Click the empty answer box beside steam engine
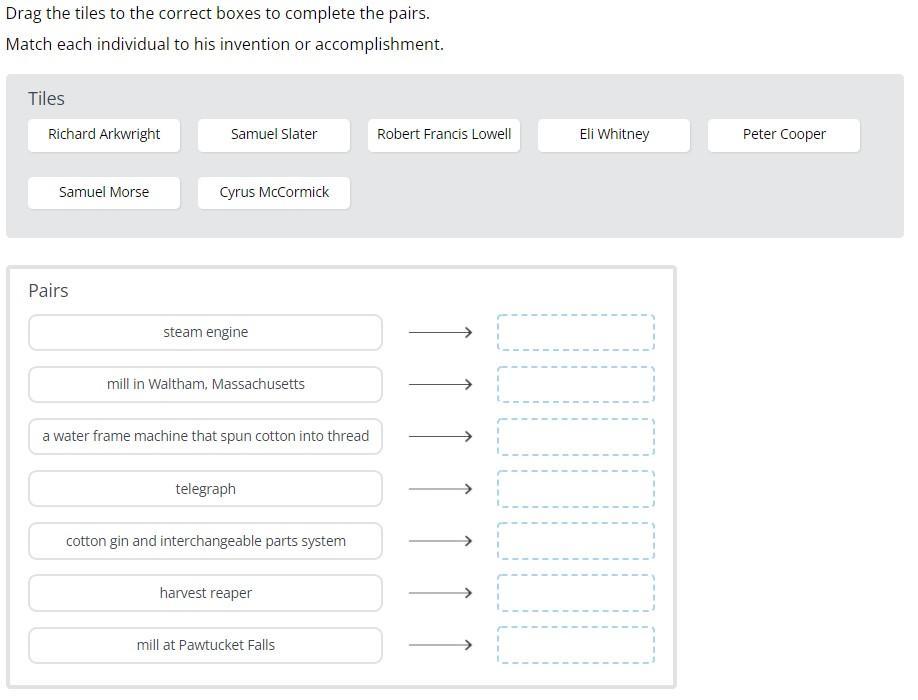This screenshot has width=918, height=700. 576,332
